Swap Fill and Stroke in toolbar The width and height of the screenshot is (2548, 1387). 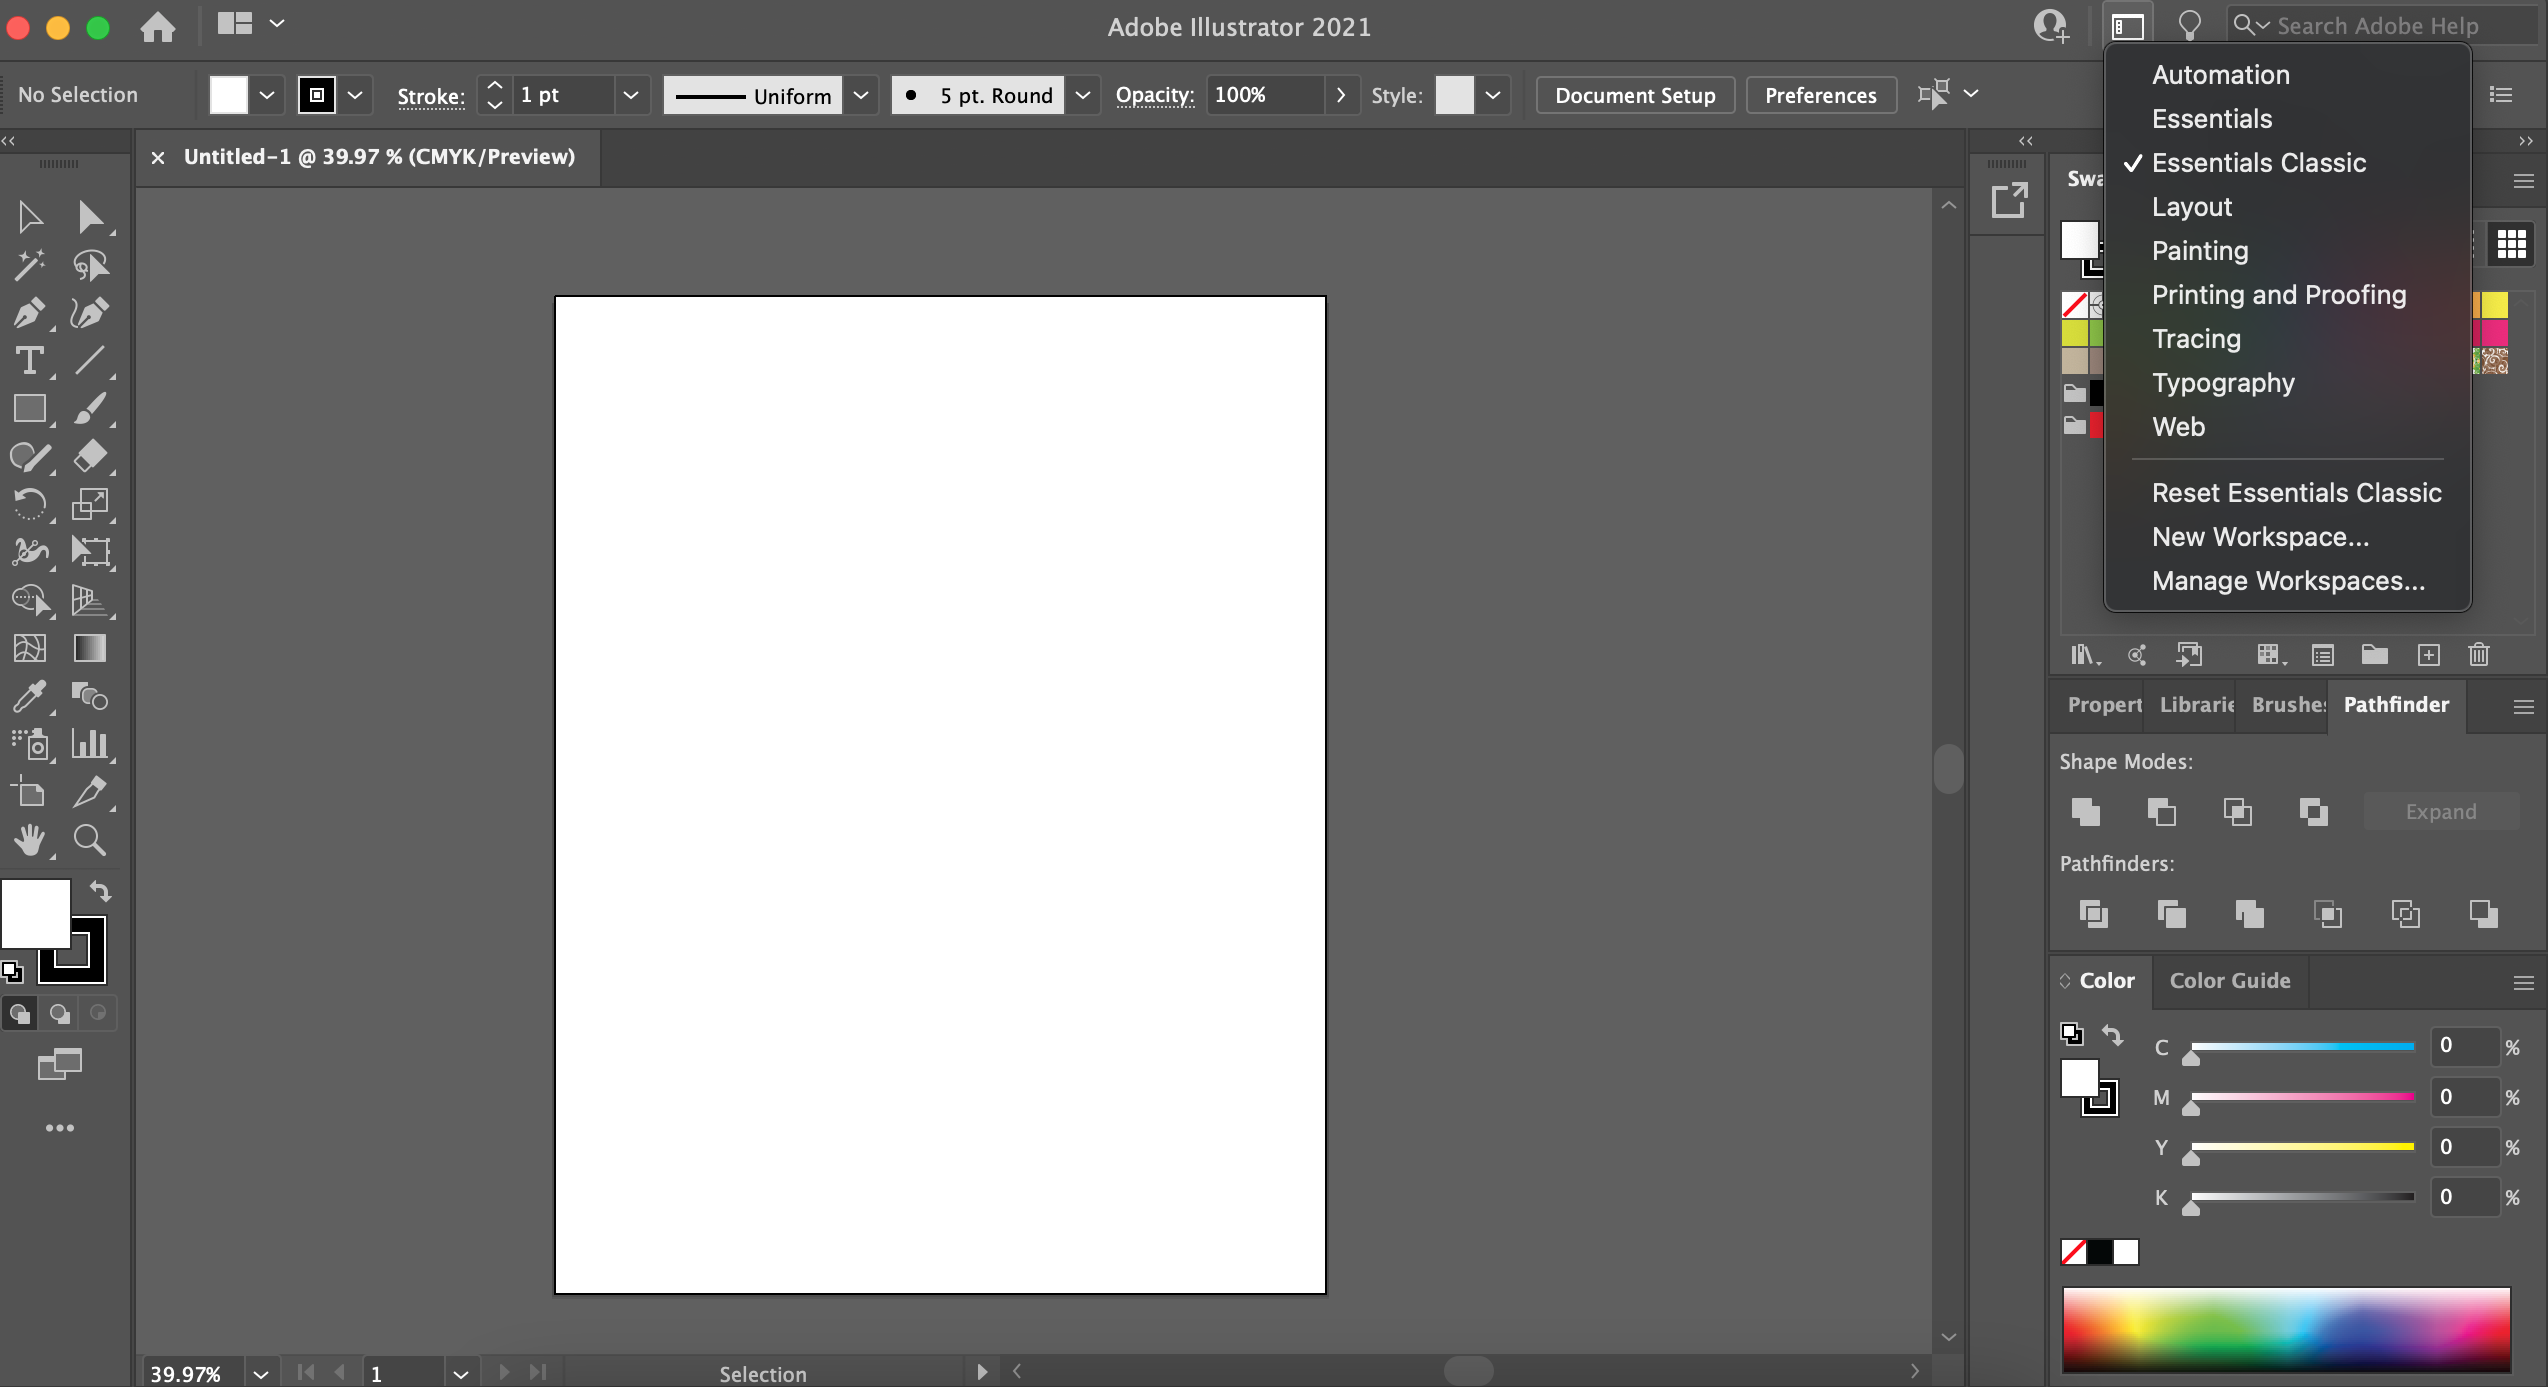(x=101, y=890)
